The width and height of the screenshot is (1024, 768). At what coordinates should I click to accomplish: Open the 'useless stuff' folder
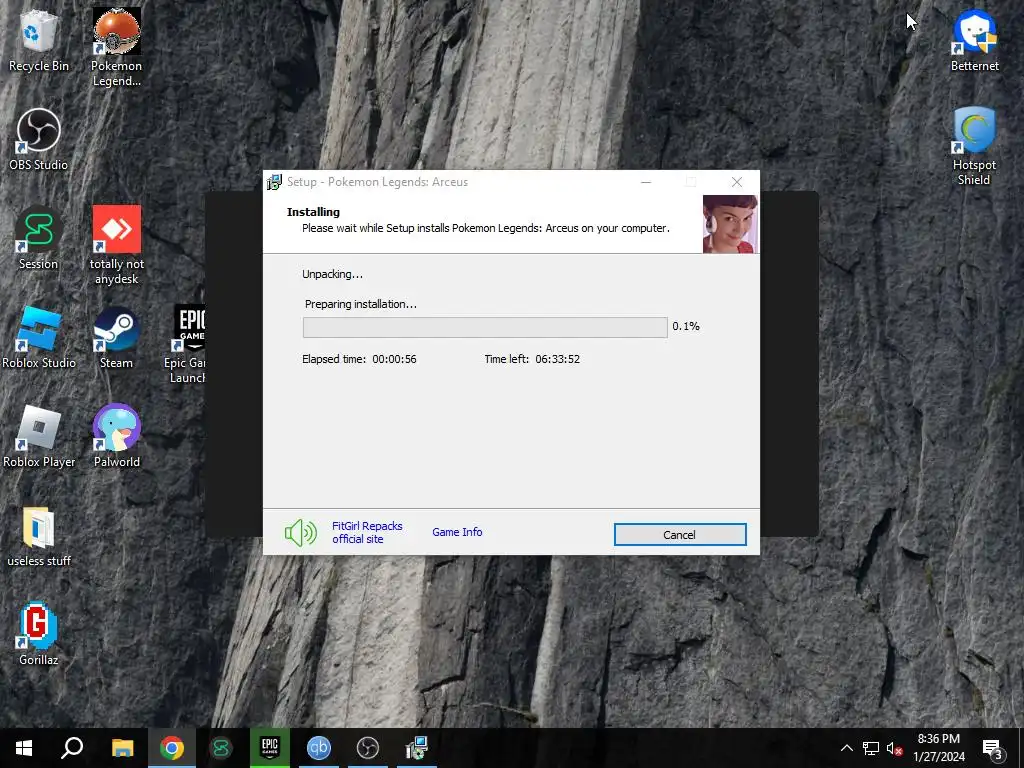[x=39, y=536]
